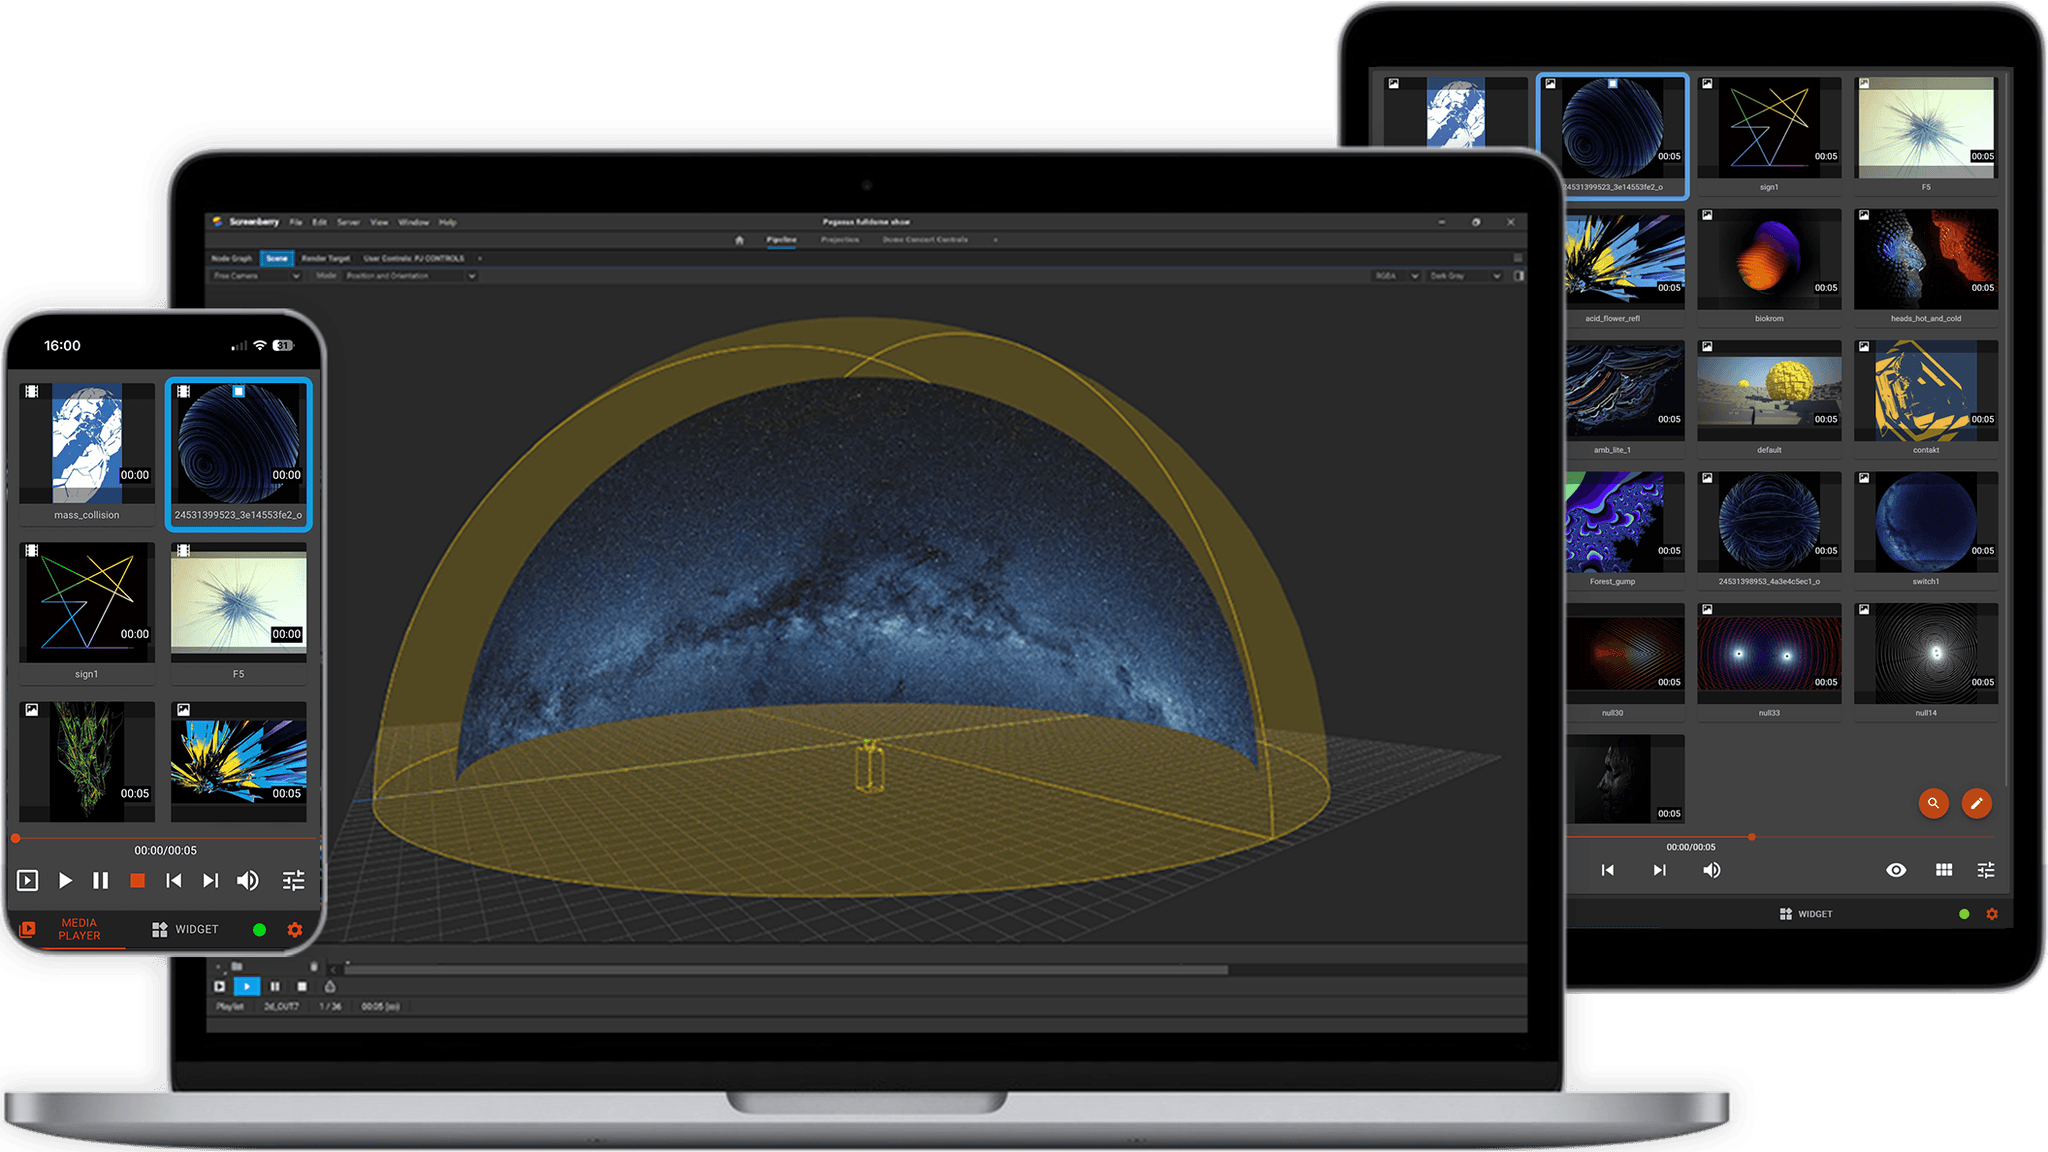Toggle the preview eye icon on the tablet
The height and width of the screenshot is (1152, 2048).
tap(1898, 870)
